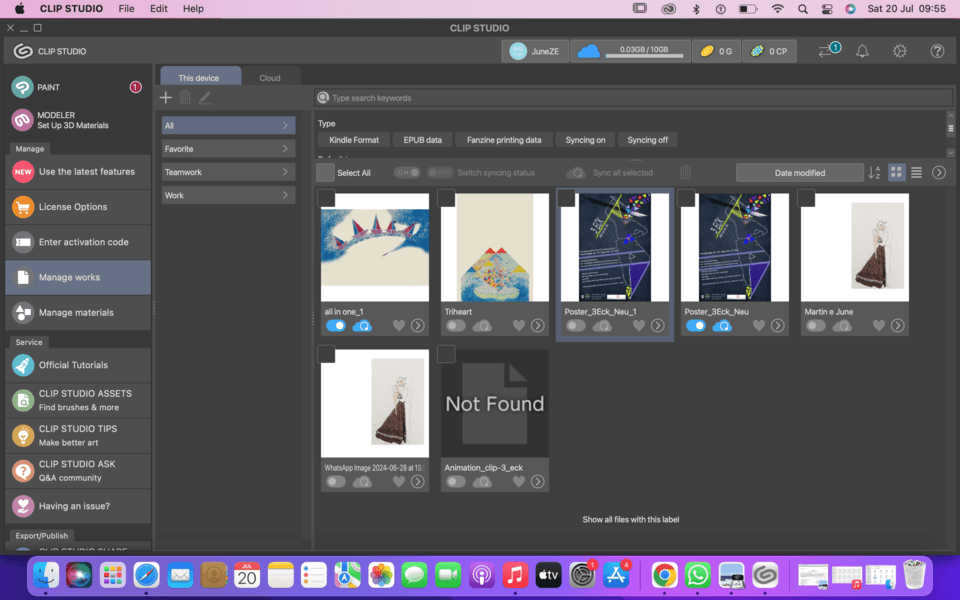Viewport: 960px width, 600px height.
Task: Switch to list view icon
Action: click(x=916, y=173)
